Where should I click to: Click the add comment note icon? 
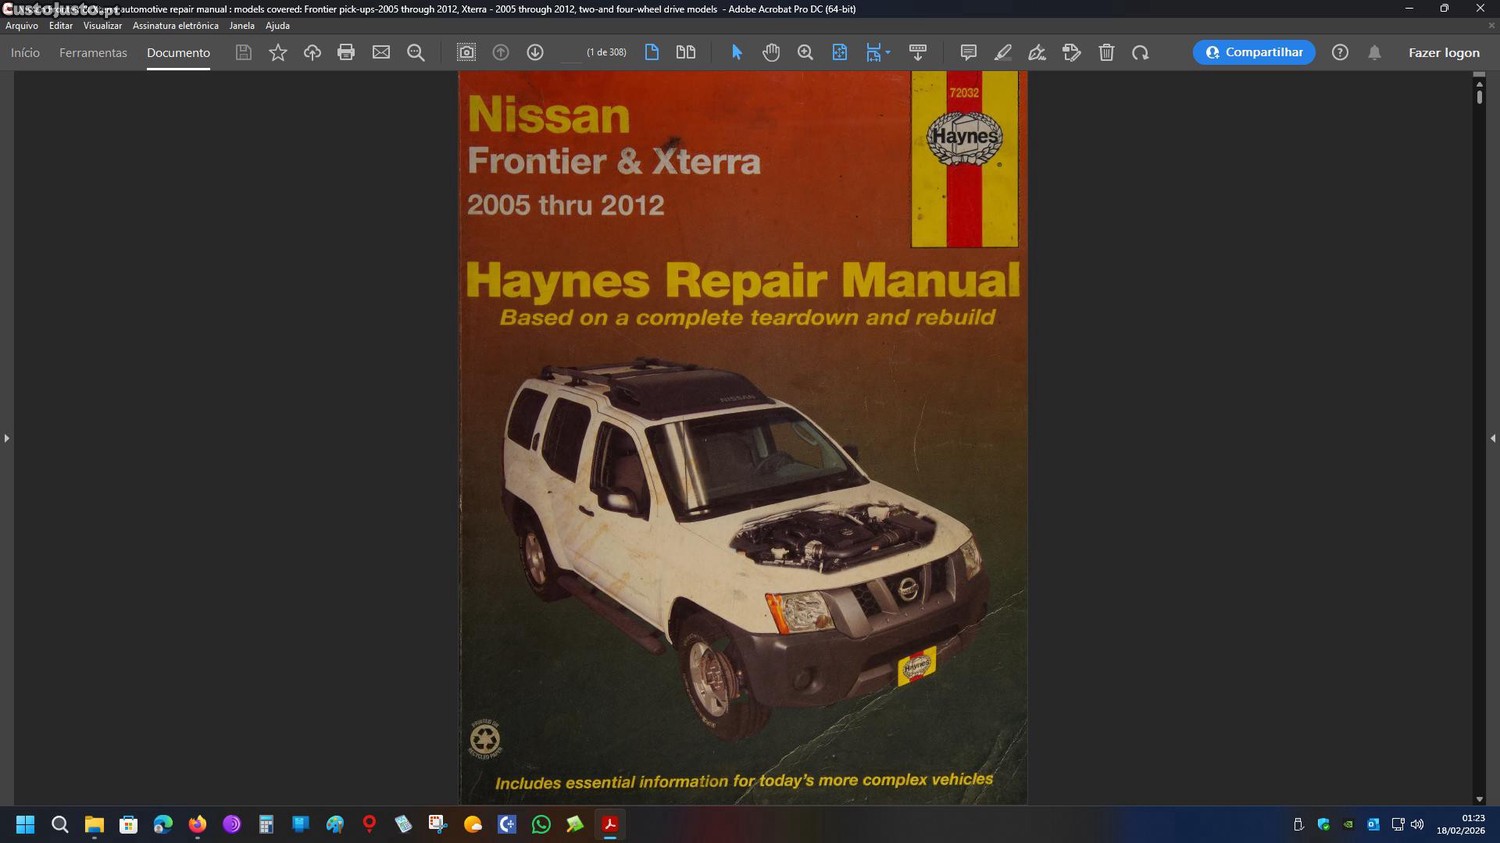(x=968, y=52)
